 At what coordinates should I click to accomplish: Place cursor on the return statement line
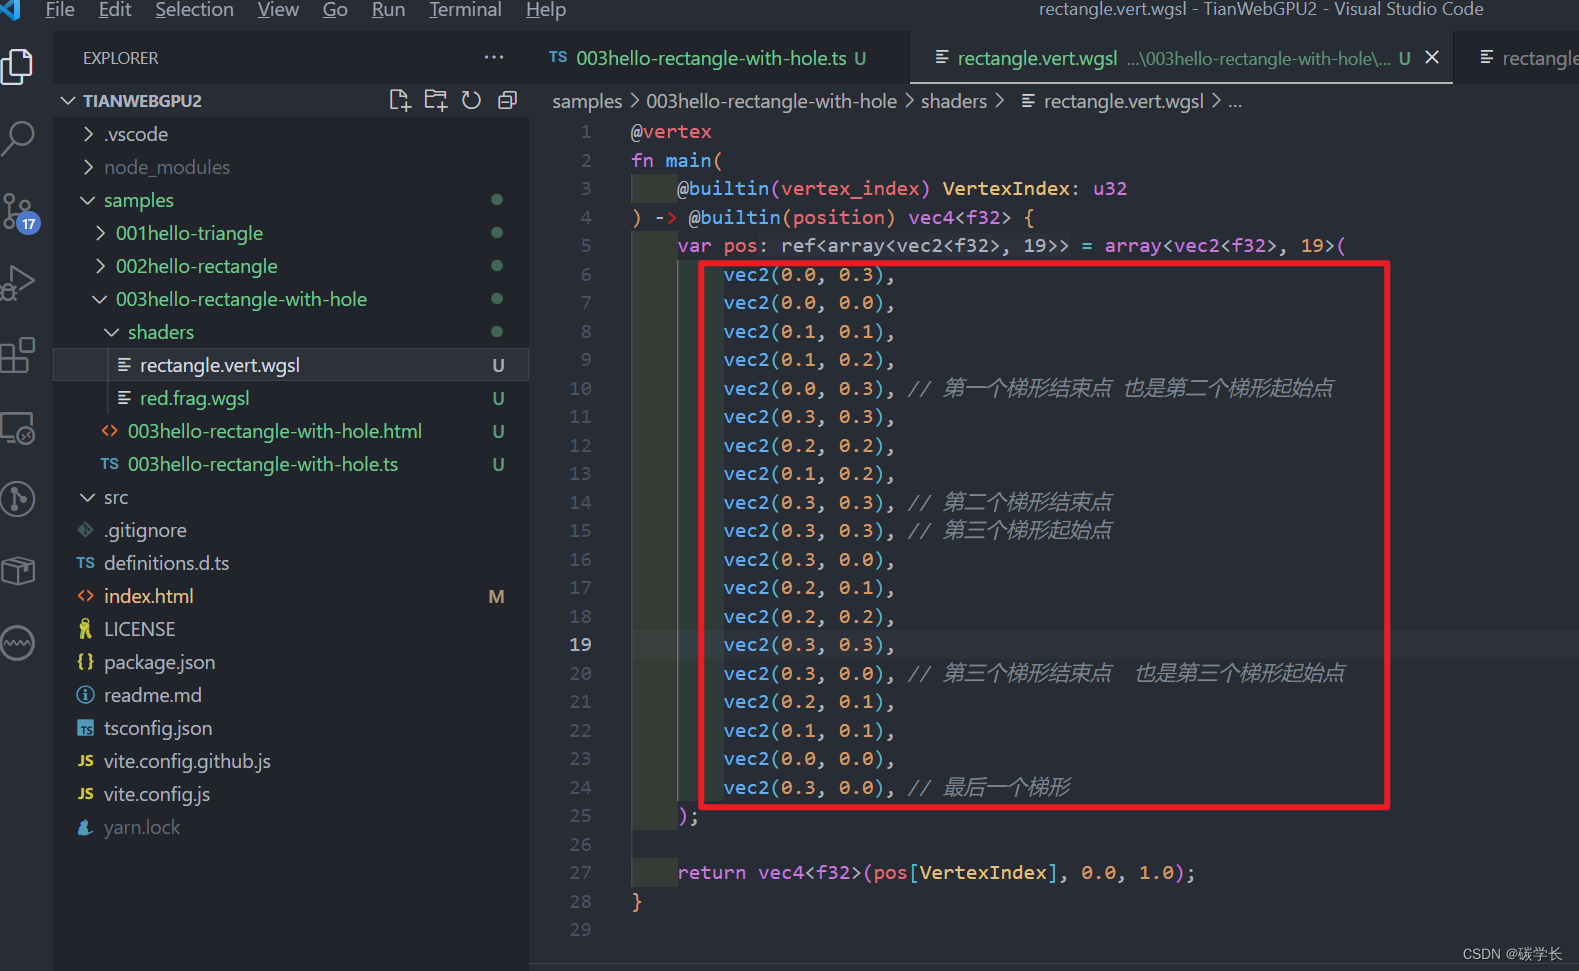point(936,873)
